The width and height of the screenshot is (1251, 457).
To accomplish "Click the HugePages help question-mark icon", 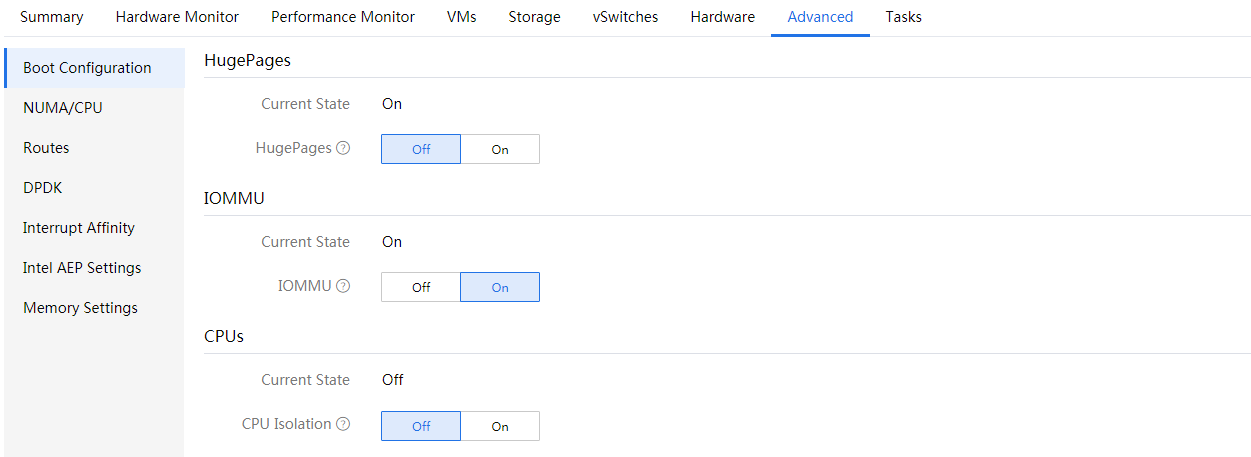I will (x=343, y=148).
